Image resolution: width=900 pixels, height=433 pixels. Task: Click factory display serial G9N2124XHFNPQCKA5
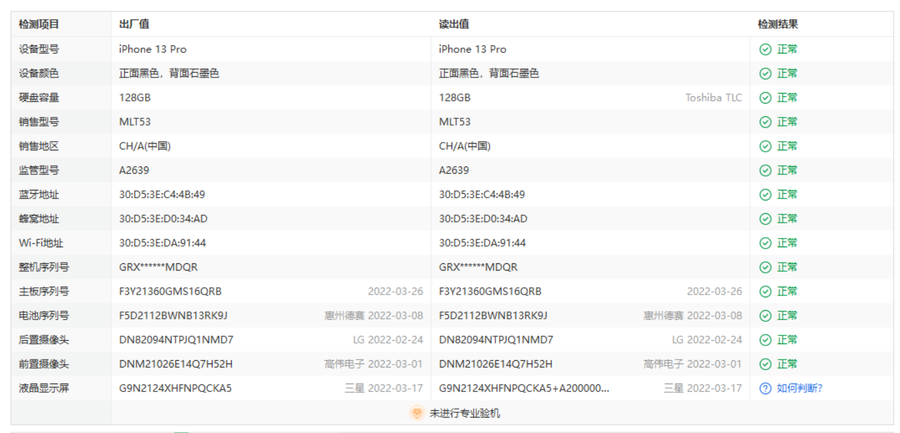point(175,388)
